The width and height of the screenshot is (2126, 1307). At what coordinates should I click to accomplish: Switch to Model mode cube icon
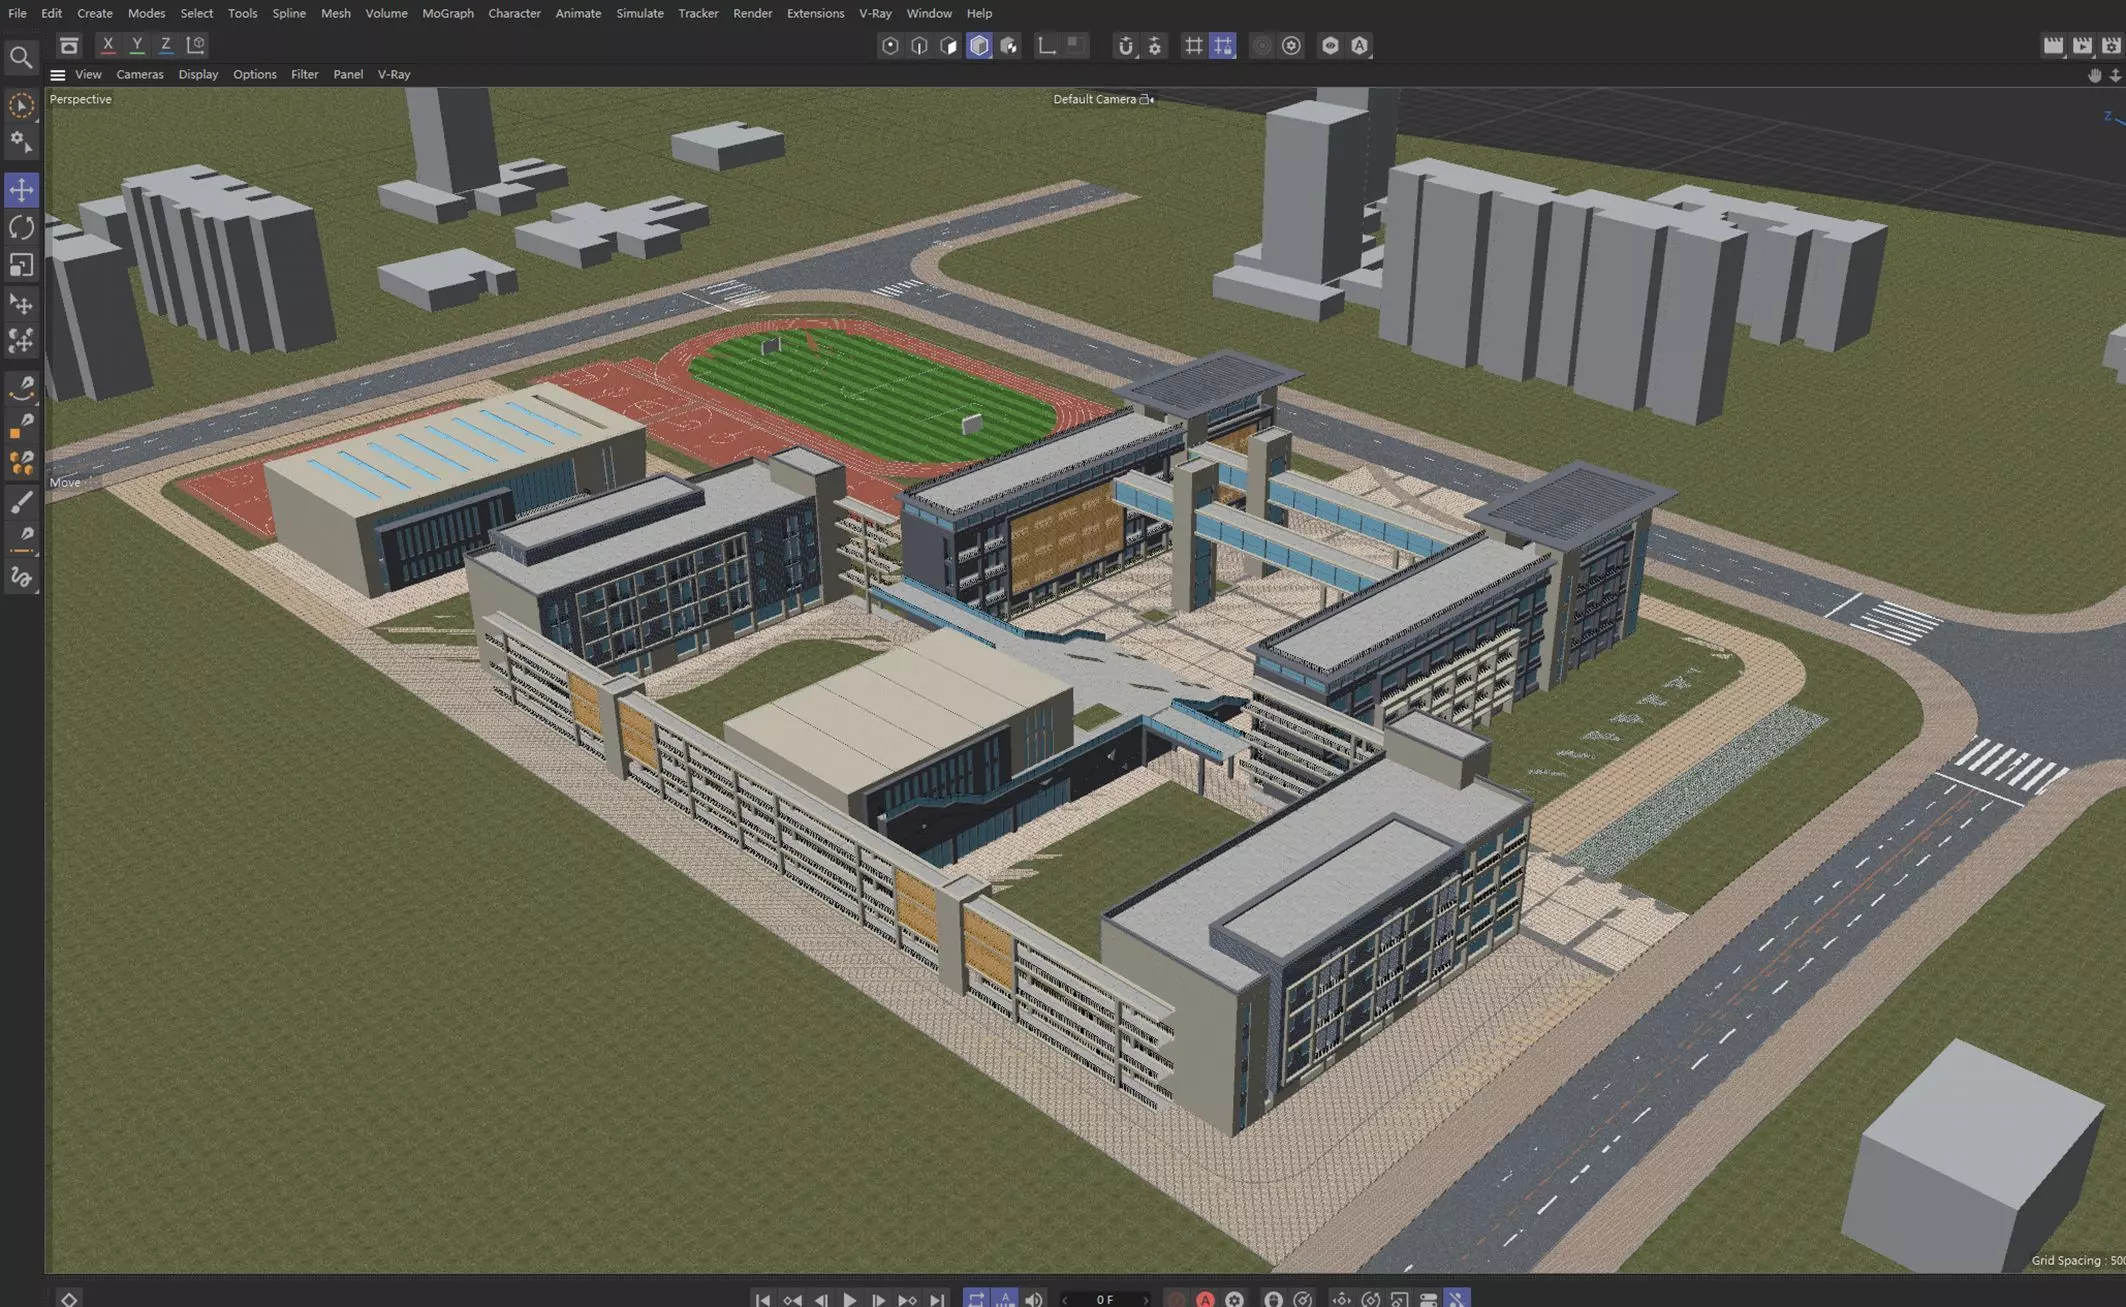point(979,46)
